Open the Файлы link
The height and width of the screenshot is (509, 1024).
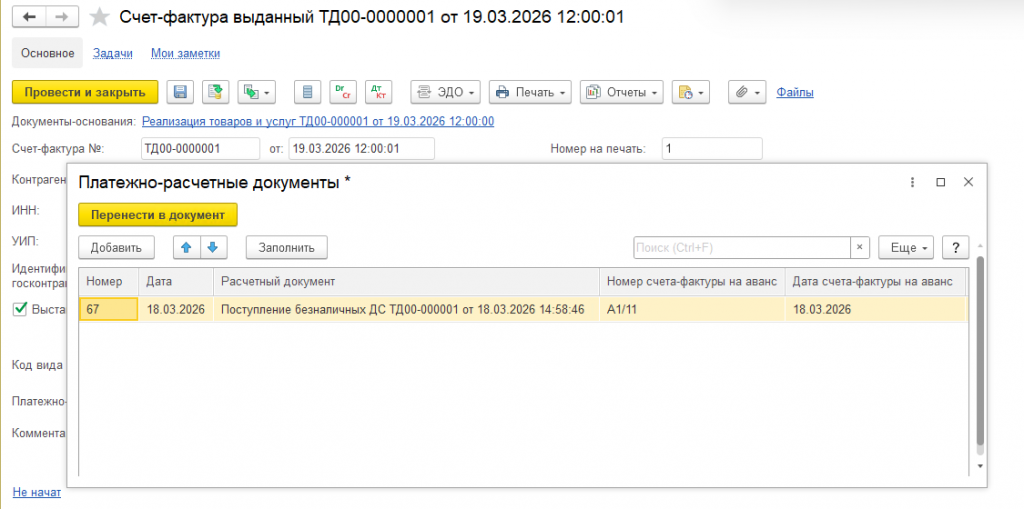[x=795, y=92]
